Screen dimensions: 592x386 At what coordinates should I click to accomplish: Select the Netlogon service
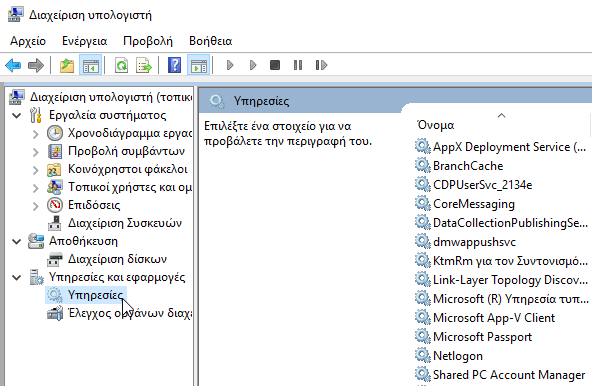tap(458, 356)
